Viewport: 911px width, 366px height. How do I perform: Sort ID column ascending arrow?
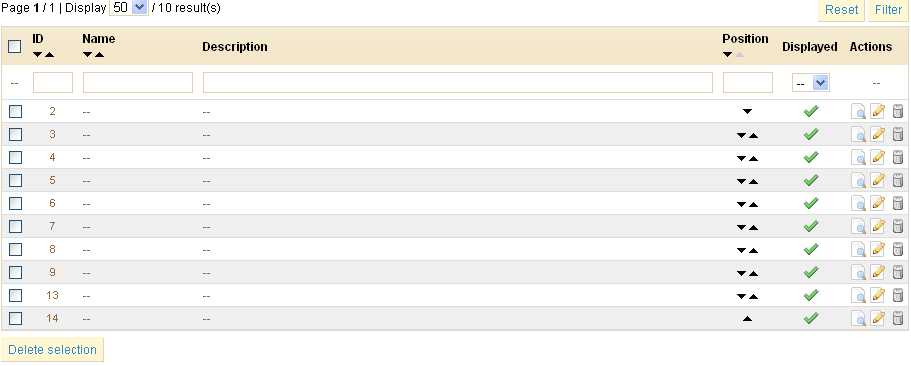tap(49, 55)
